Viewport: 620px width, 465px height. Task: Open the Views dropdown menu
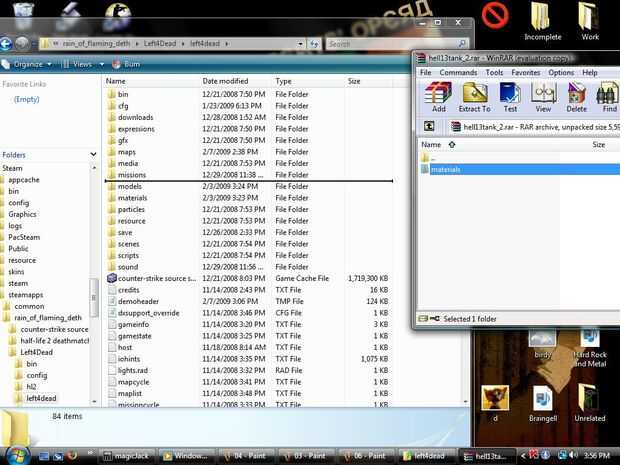click(83, 64)
